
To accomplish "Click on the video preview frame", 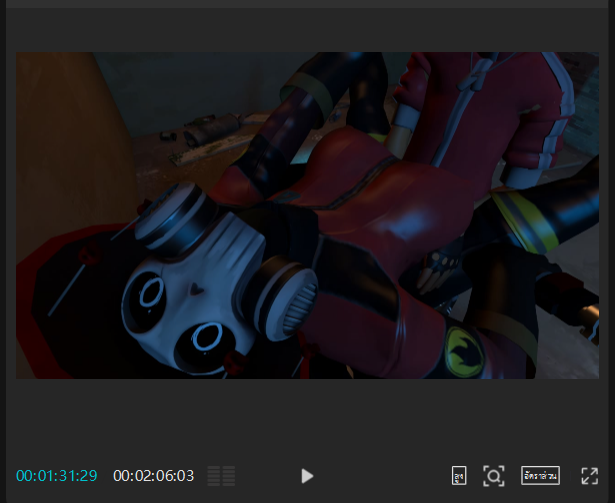I will pos(307,215).
